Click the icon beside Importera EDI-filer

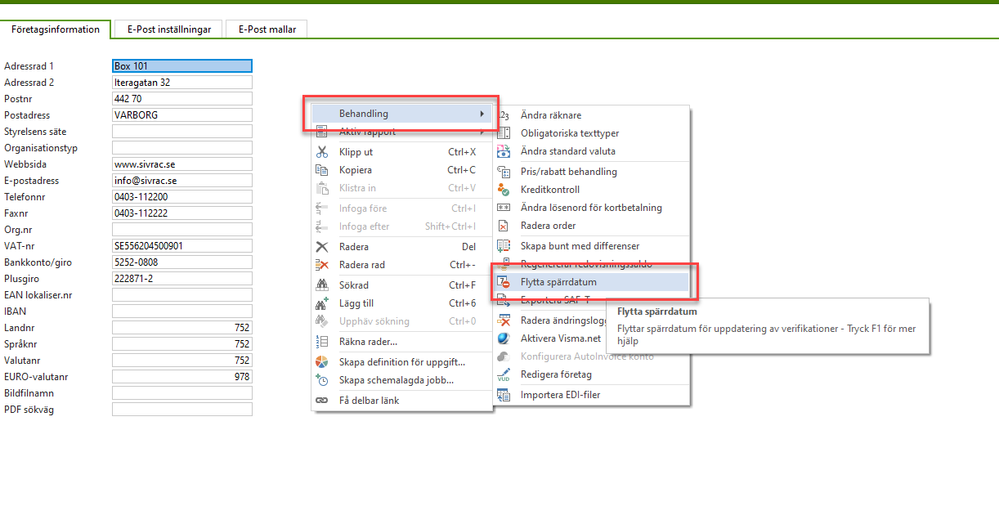504,394
